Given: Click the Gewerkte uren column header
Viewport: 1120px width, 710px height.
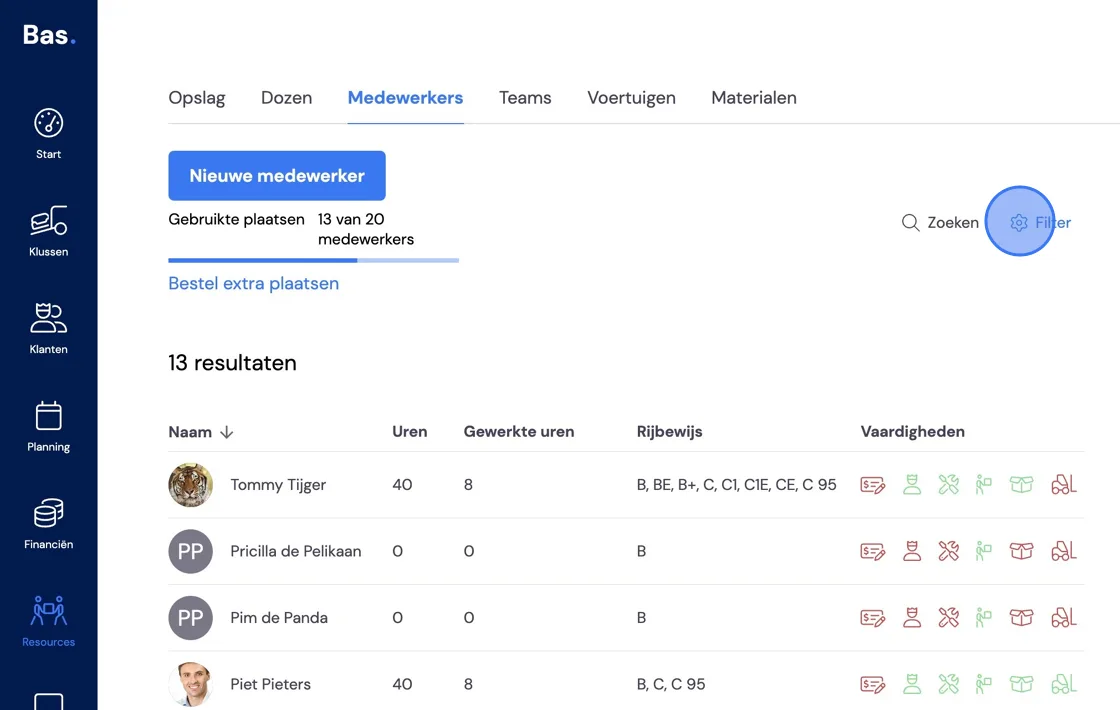Looking at the screenshot, I should point(519,431).
